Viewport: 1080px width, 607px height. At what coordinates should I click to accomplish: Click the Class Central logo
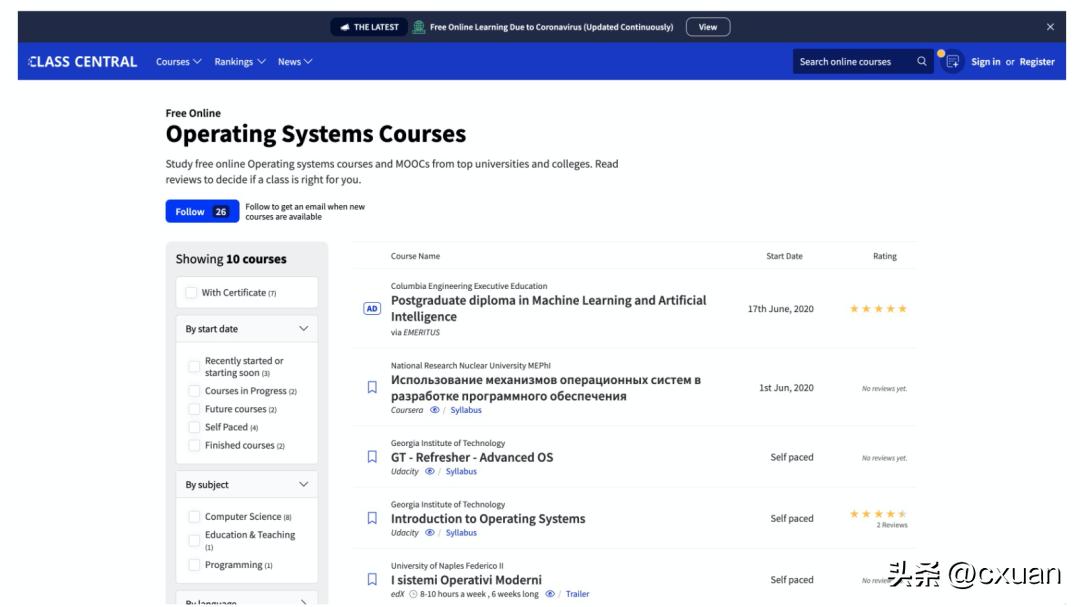coord(83,62)
